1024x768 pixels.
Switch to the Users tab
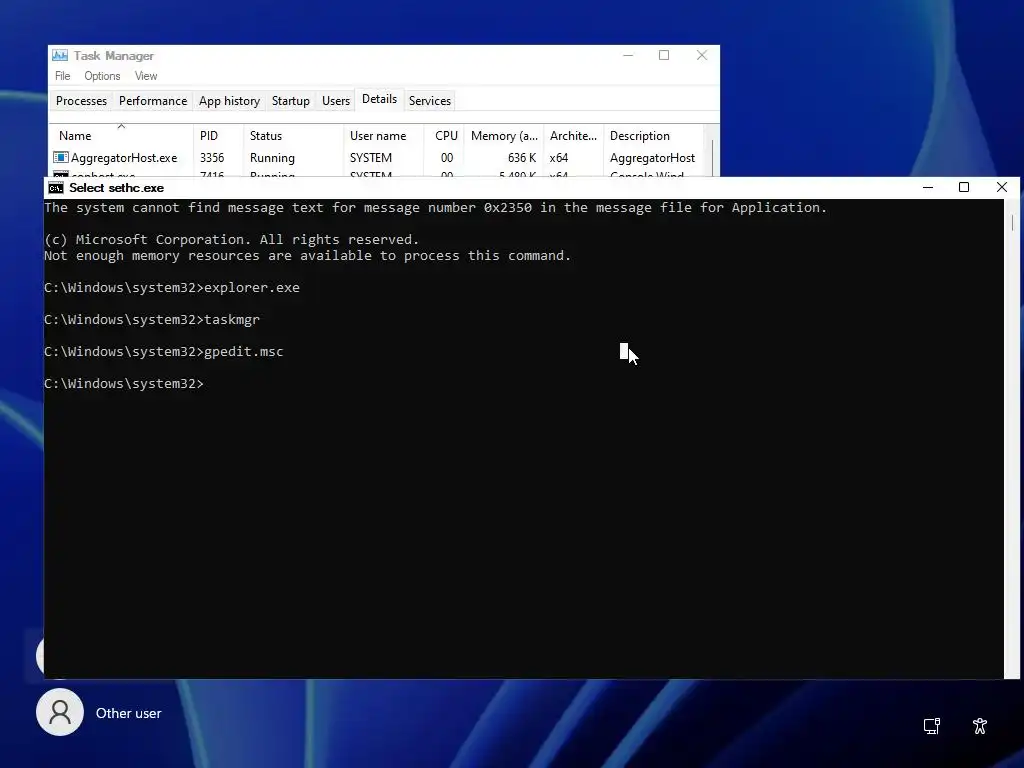coord(336,101)
